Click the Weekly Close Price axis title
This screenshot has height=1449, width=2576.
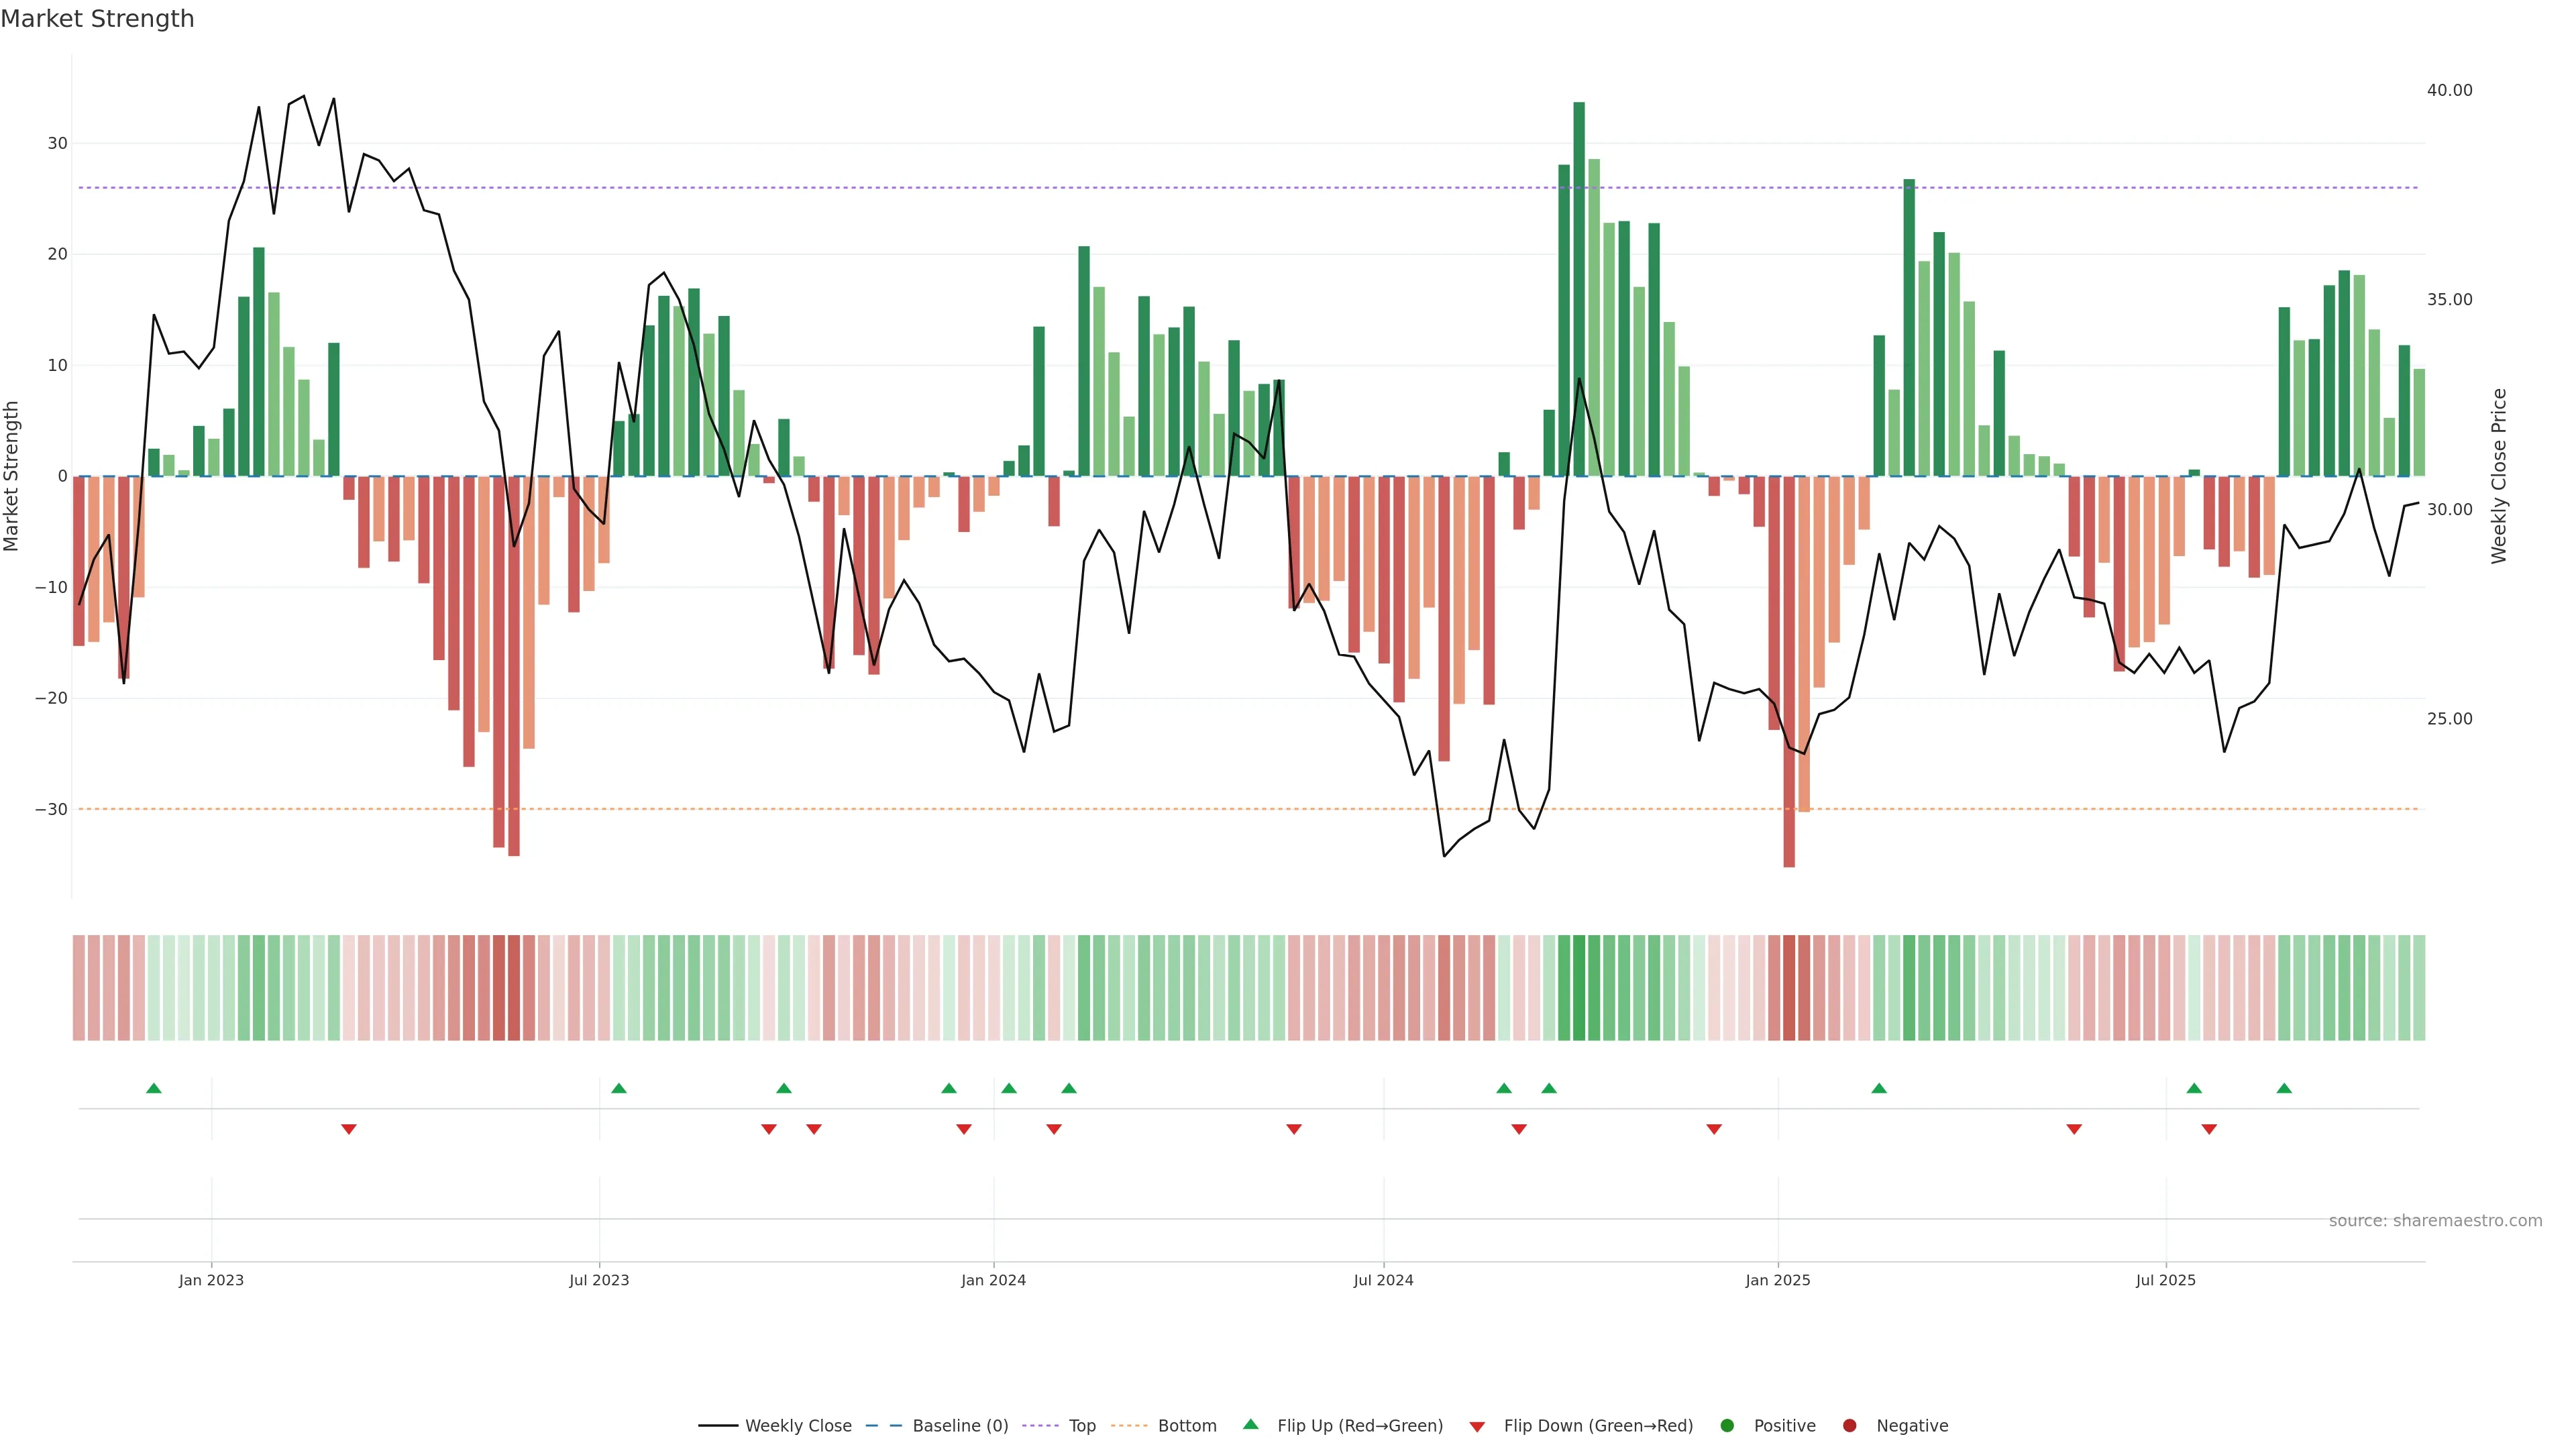click(2499, 476)
